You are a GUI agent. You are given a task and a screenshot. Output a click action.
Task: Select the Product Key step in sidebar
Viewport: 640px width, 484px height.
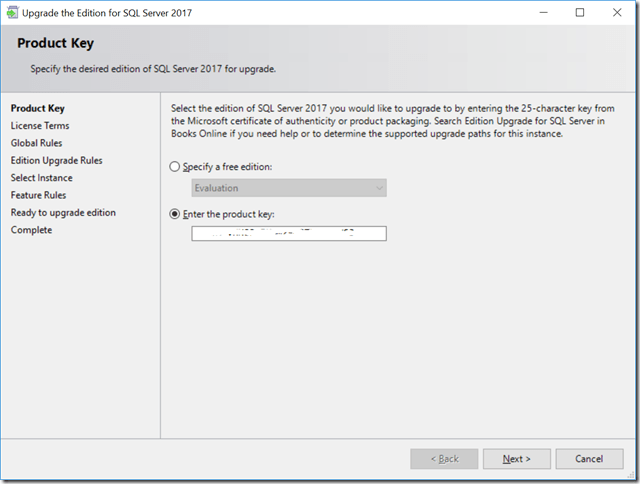pos(38,108)
